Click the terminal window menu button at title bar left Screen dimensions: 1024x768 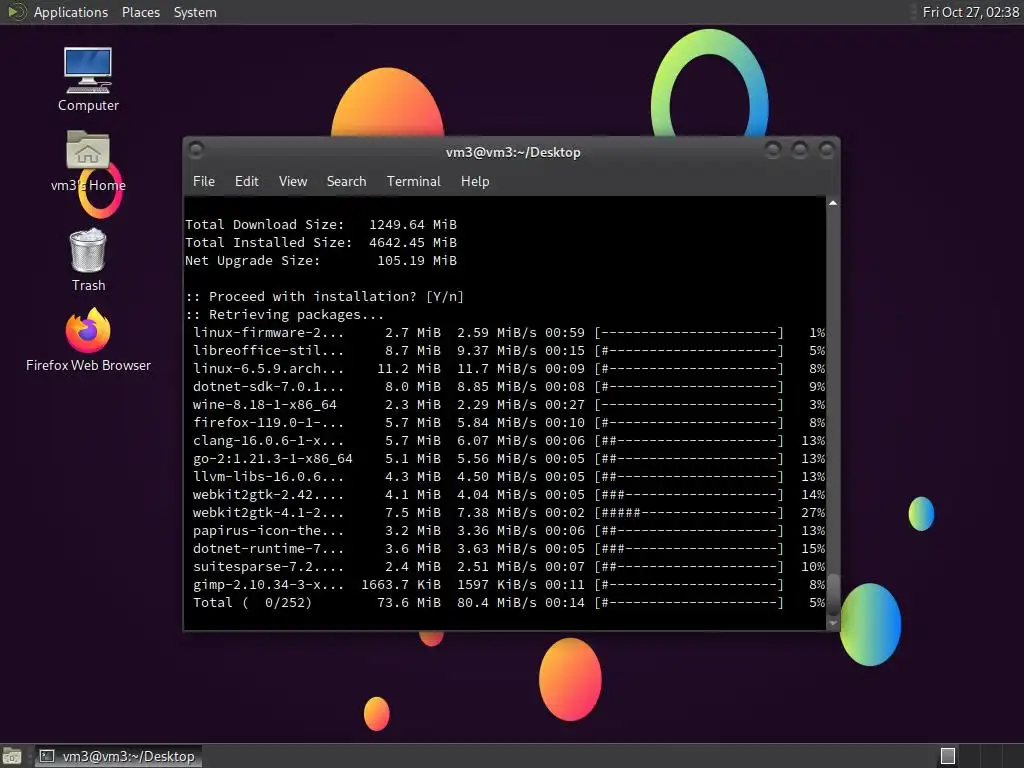pyautogui.click(x=196, y=150)
